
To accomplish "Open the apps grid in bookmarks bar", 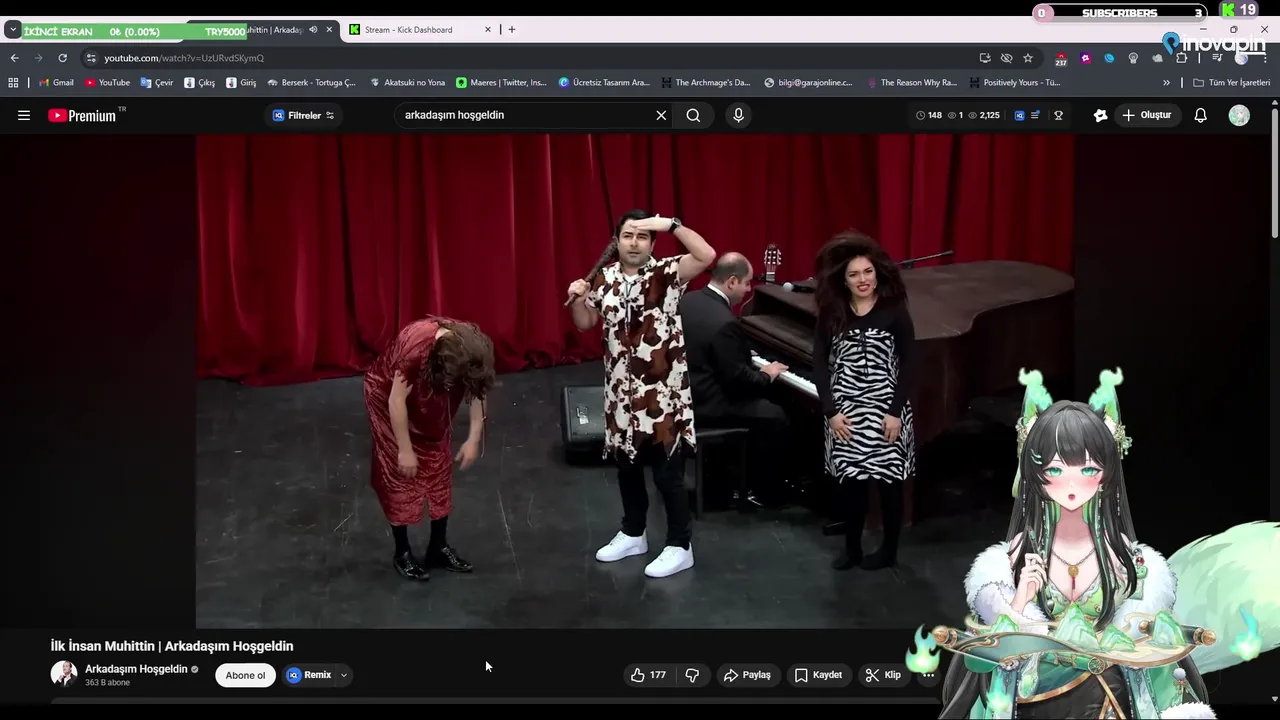I will click(x=13, y=83).
